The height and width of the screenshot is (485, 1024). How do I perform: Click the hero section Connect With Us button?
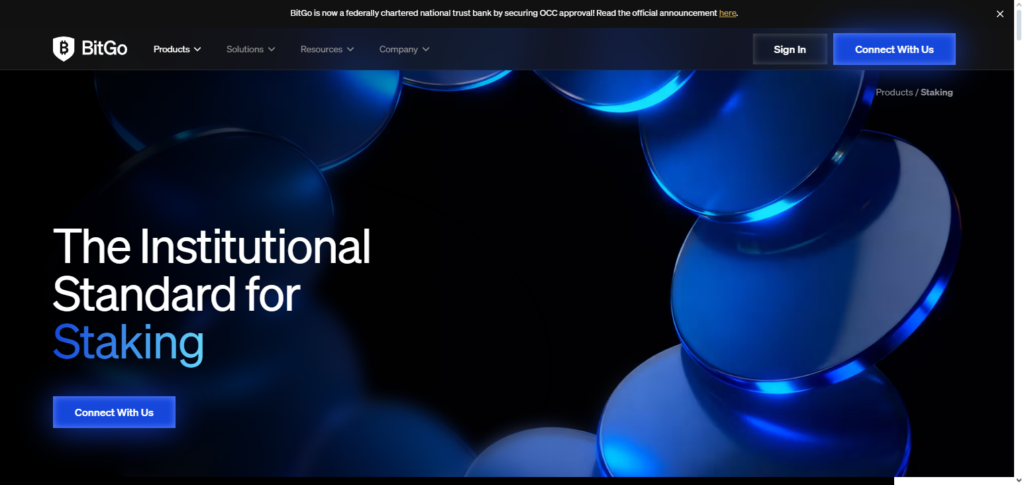coord(114,412)
